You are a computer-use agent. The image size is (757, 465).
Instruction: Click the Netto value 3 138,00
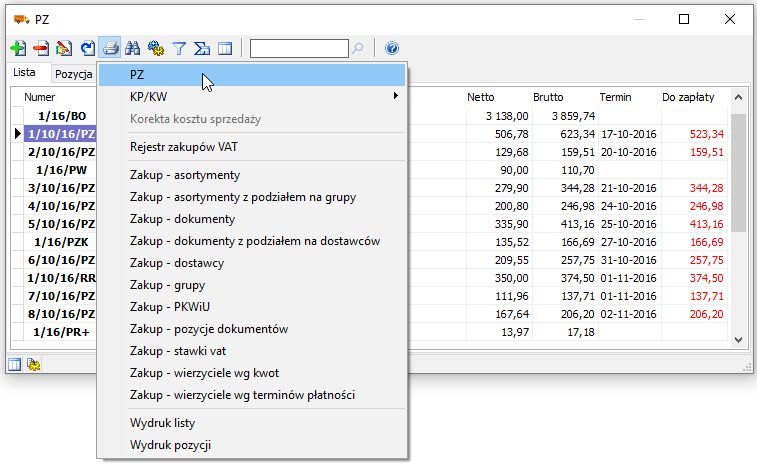507,116
